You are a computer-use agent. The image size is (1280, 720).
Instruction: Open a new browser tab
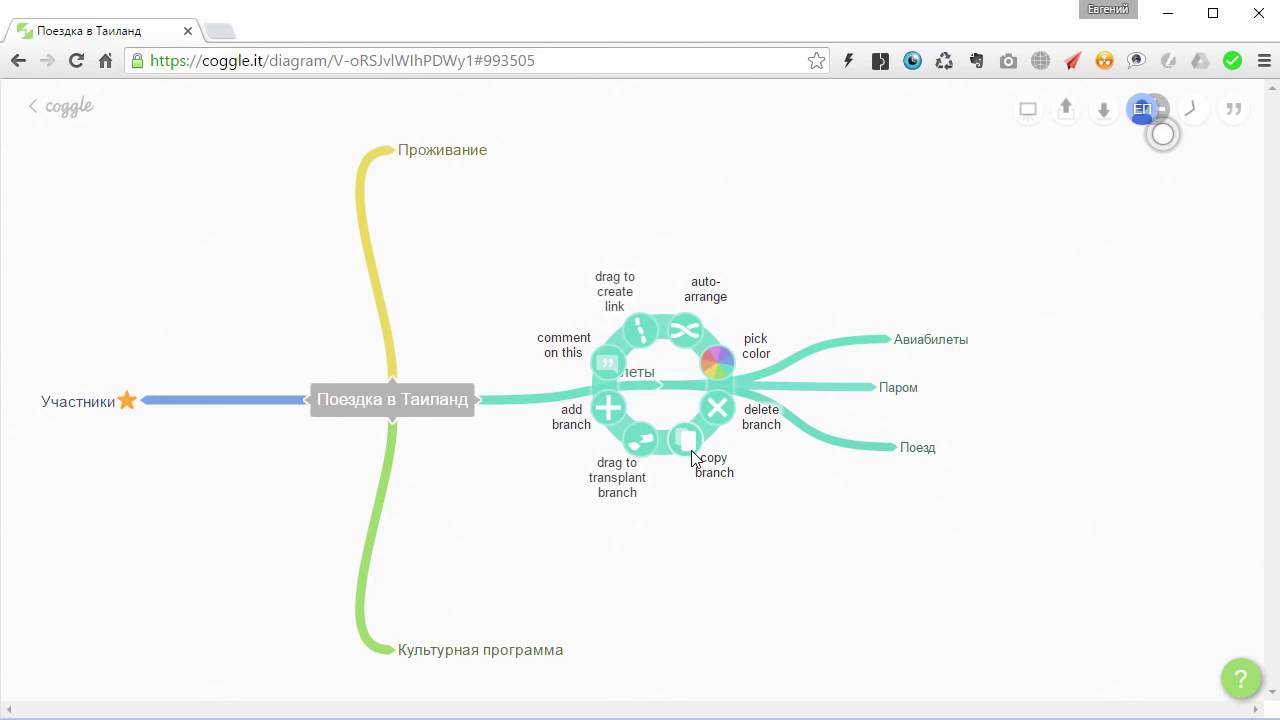click(x=220, y=31)
